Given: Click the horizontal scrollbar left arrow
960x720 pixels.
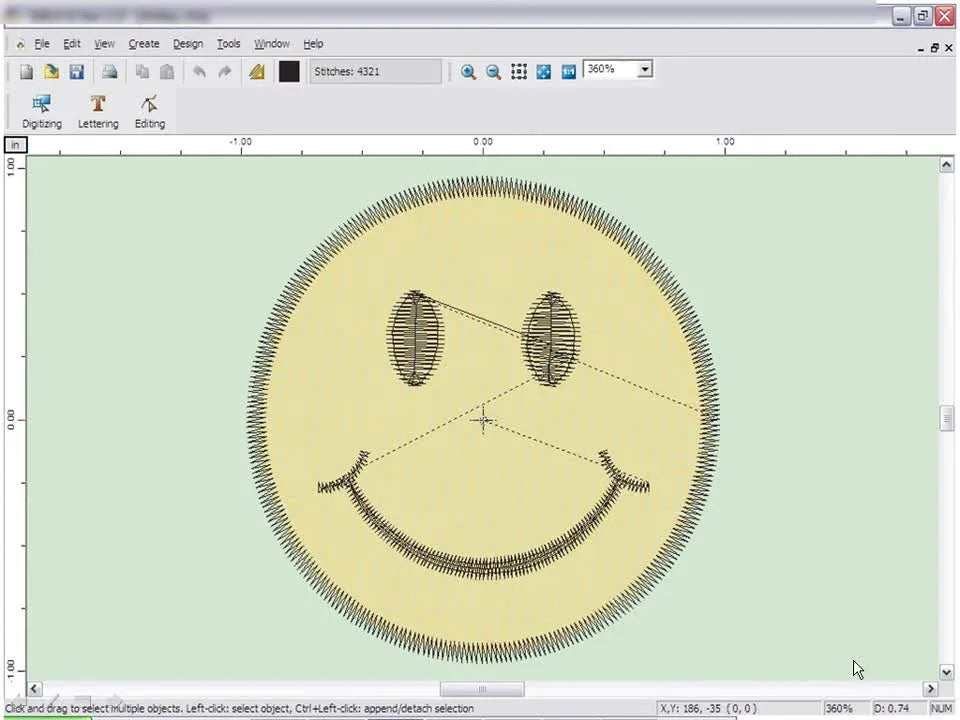Looking at the screenshot, I should pyautogui.click(x=34, y=689).
